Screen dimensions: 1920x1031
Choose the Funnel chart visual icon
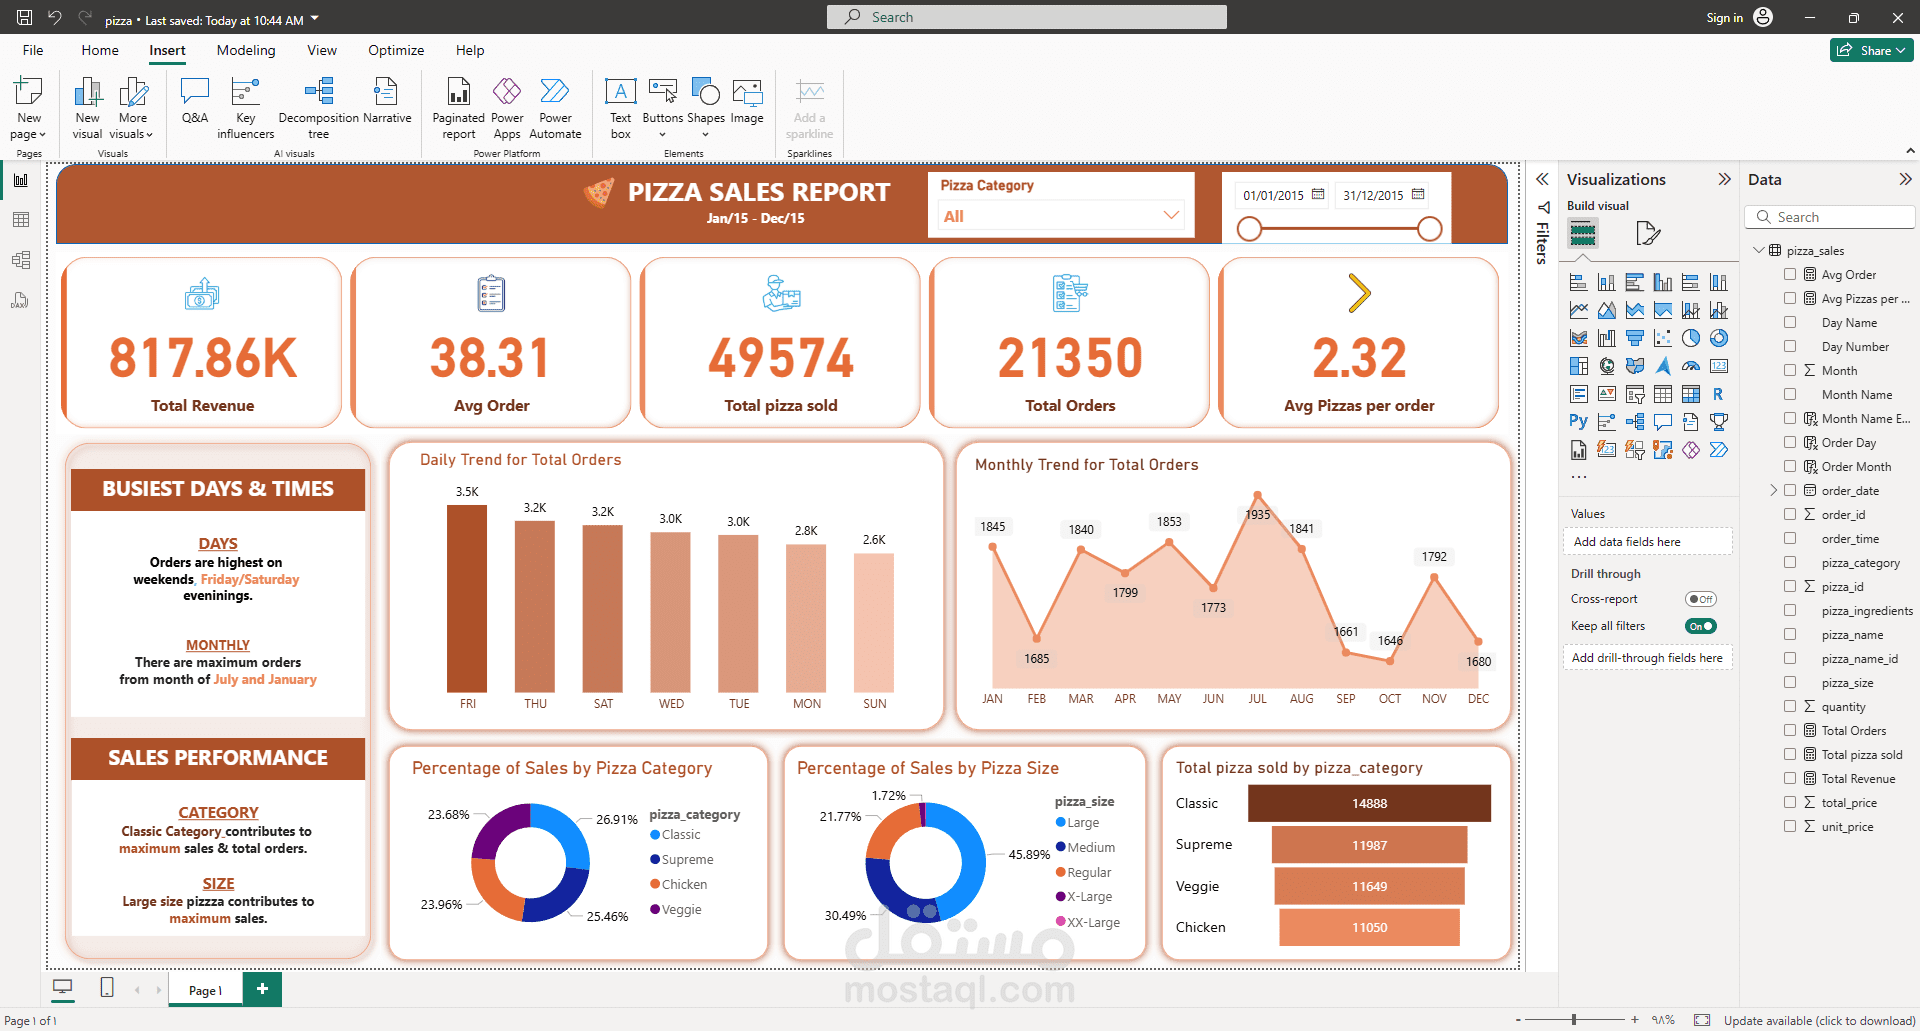click(1635, 338)
